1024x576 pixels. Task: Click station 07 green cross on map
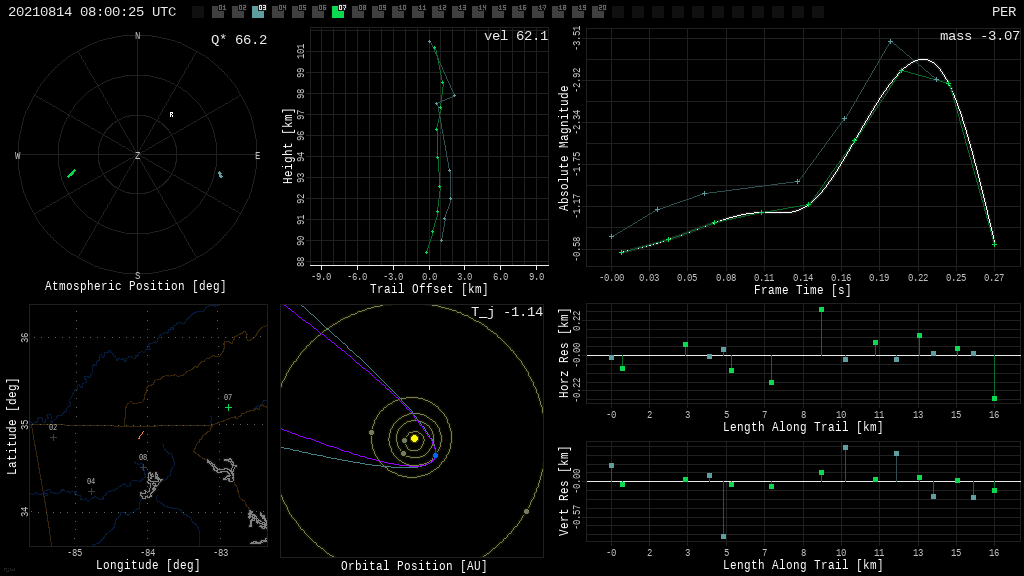coord(228,407)
